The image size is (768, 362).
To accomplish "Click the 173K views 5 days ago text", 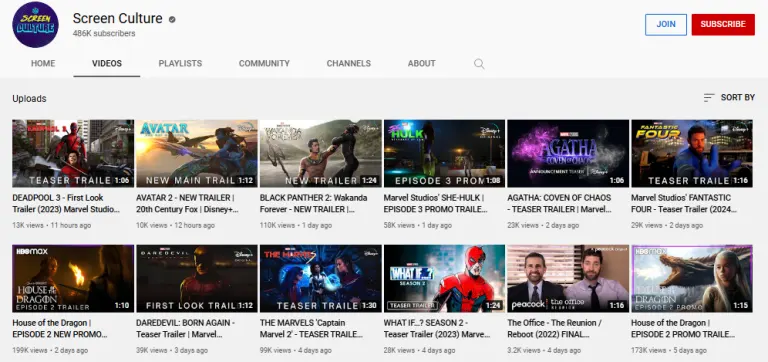I will [669, 350].
